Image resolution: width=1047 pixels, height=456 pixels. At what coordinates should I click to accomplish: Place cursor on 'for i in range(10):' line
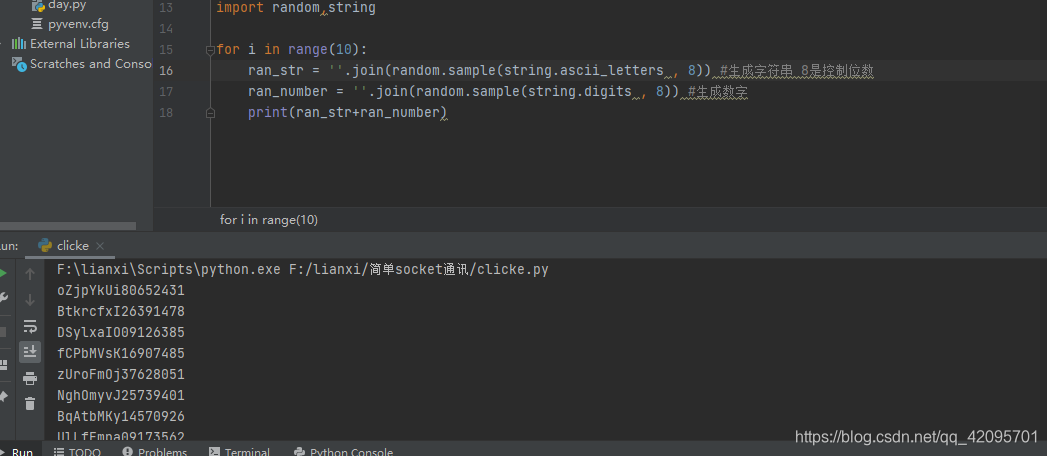[292, 50]
